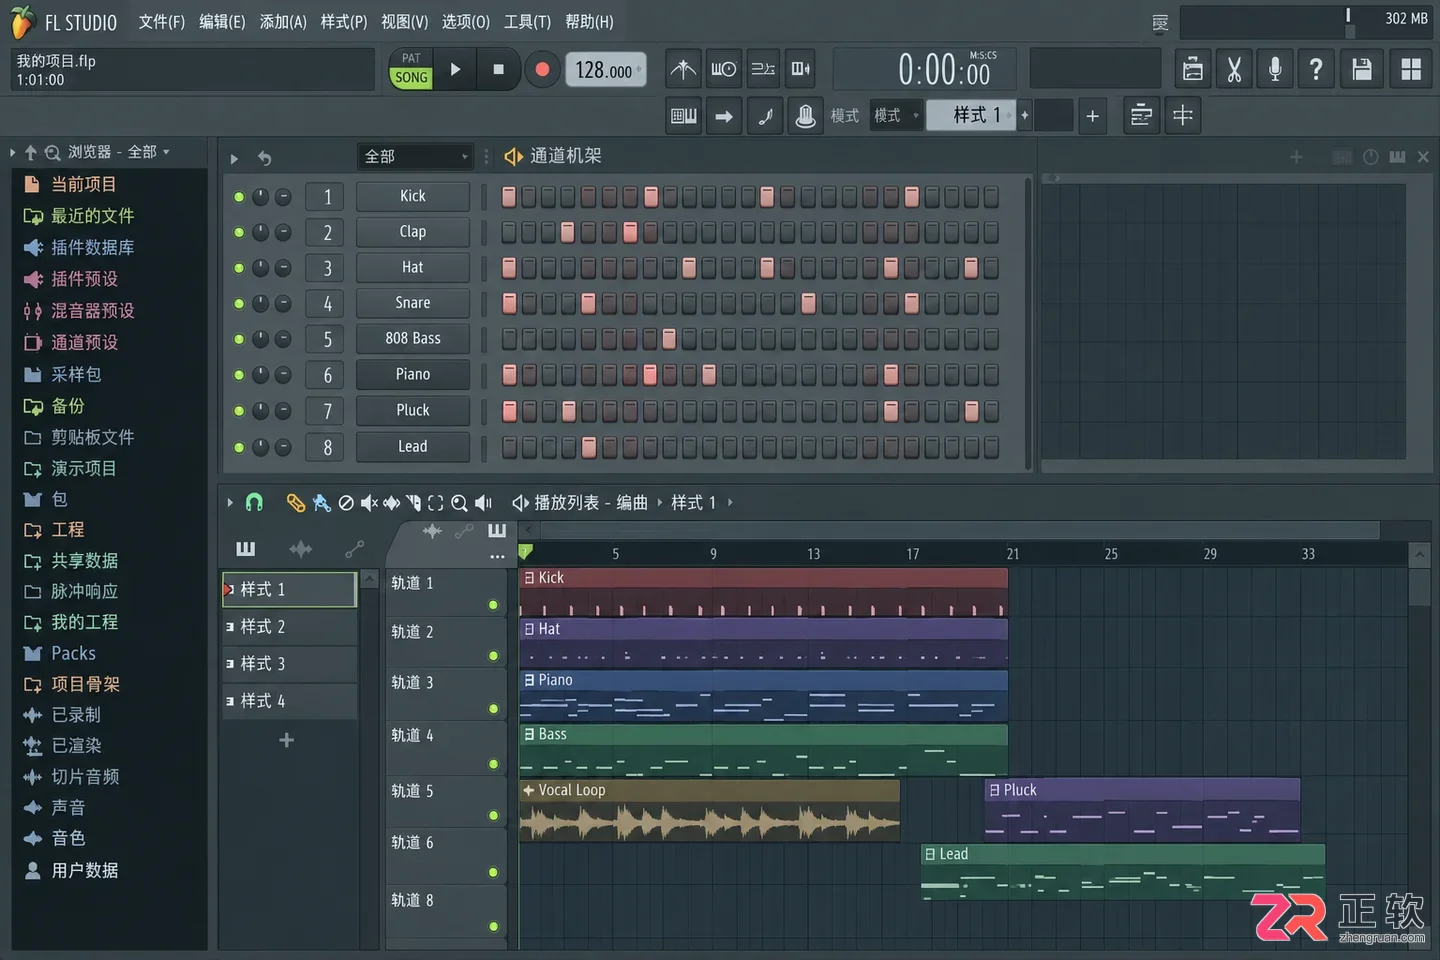This screenshot has height=960, width=1440.
Task: Open the 选项(O) menu
Action: tap(466, 22)
